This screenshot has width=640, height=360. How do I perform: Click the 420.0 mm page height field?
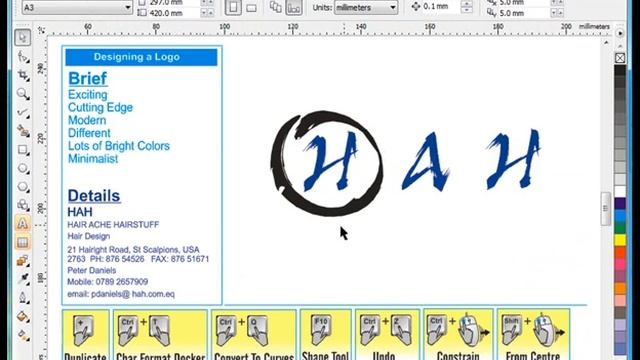pyautogui.click(x=174, y=13)
